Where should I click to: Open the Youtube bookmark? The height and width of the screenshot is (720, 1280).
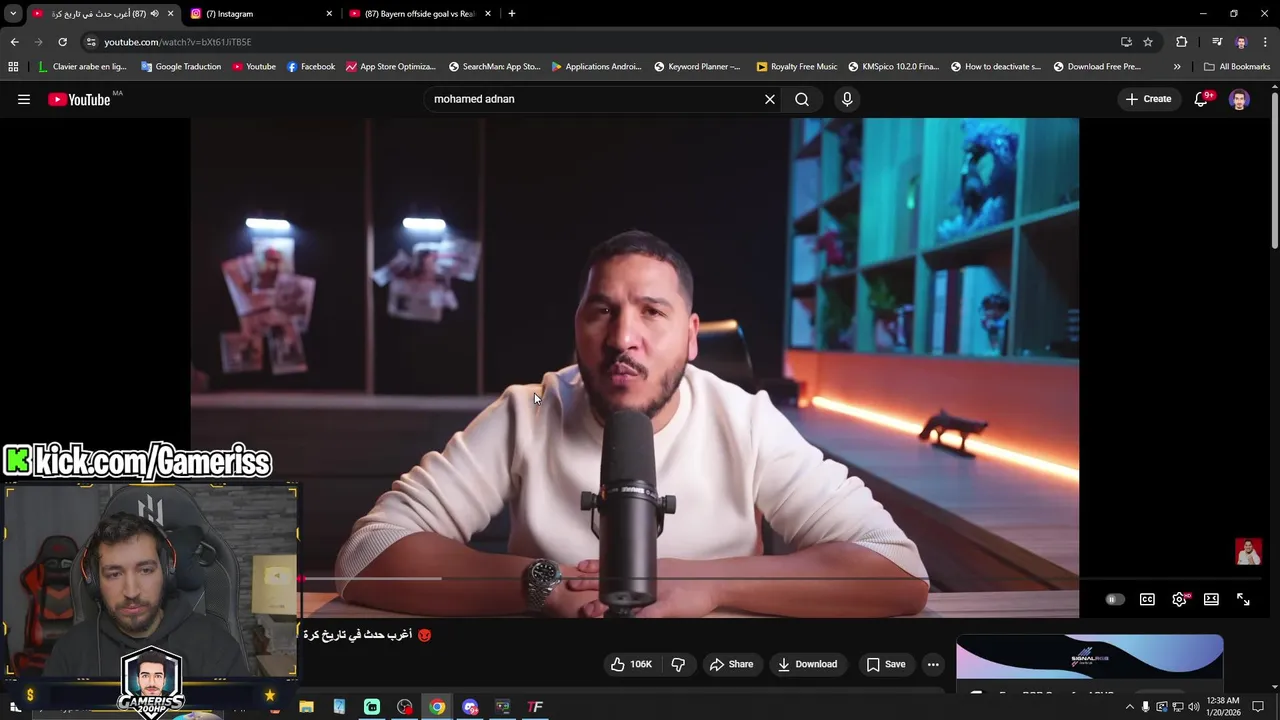click(254, 67)
